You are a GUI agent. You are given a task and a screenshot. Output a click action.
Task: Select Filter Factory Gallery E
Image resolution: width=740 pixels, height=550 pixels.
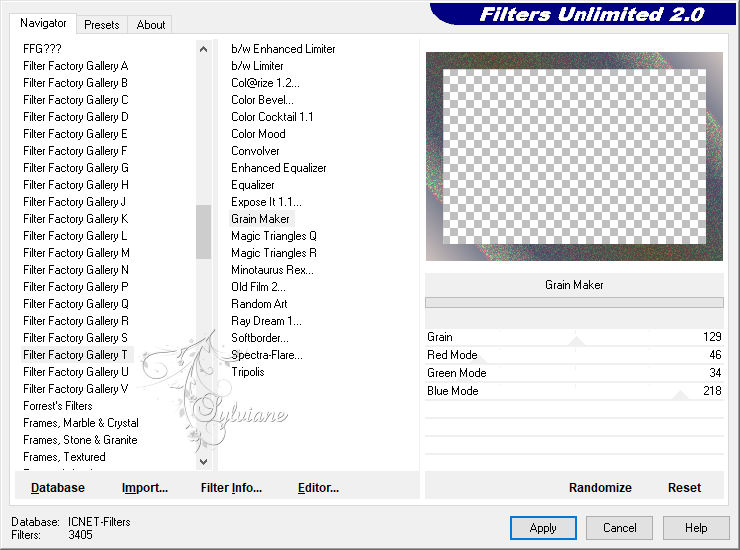(75, 134)
